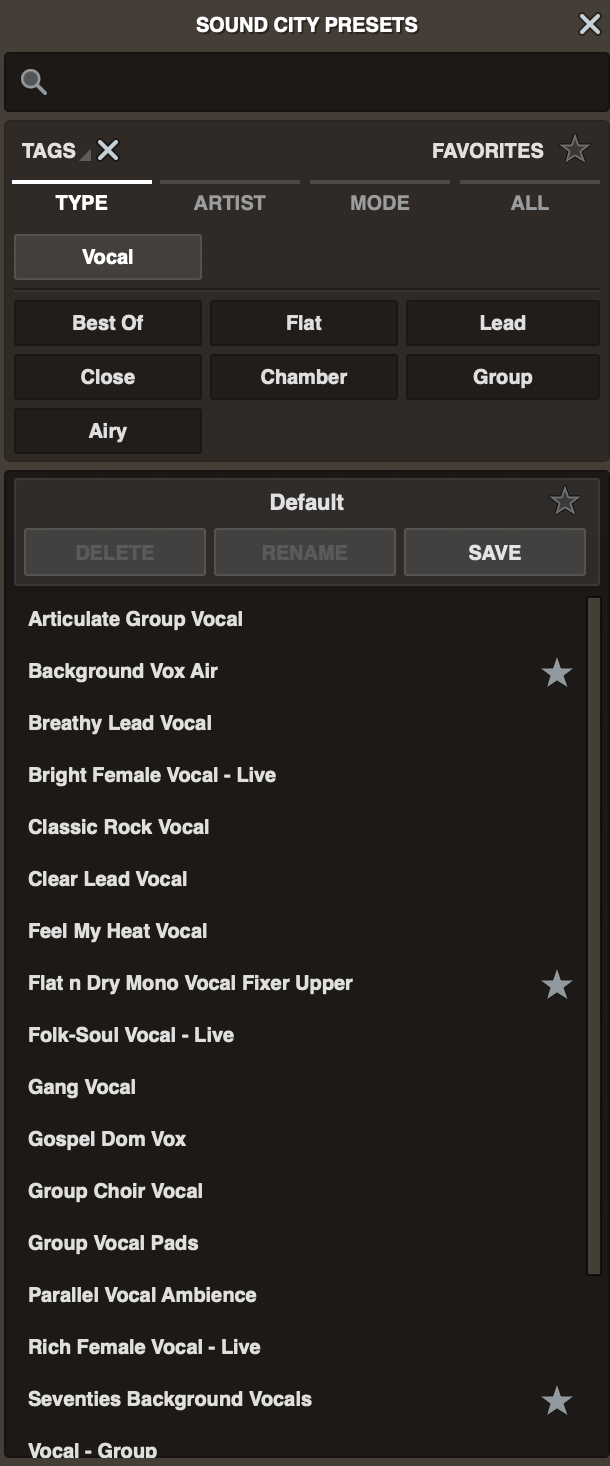Toggle the Favorites star filter
This screenshot has height=1466, width=610.
tap(575, 150)
